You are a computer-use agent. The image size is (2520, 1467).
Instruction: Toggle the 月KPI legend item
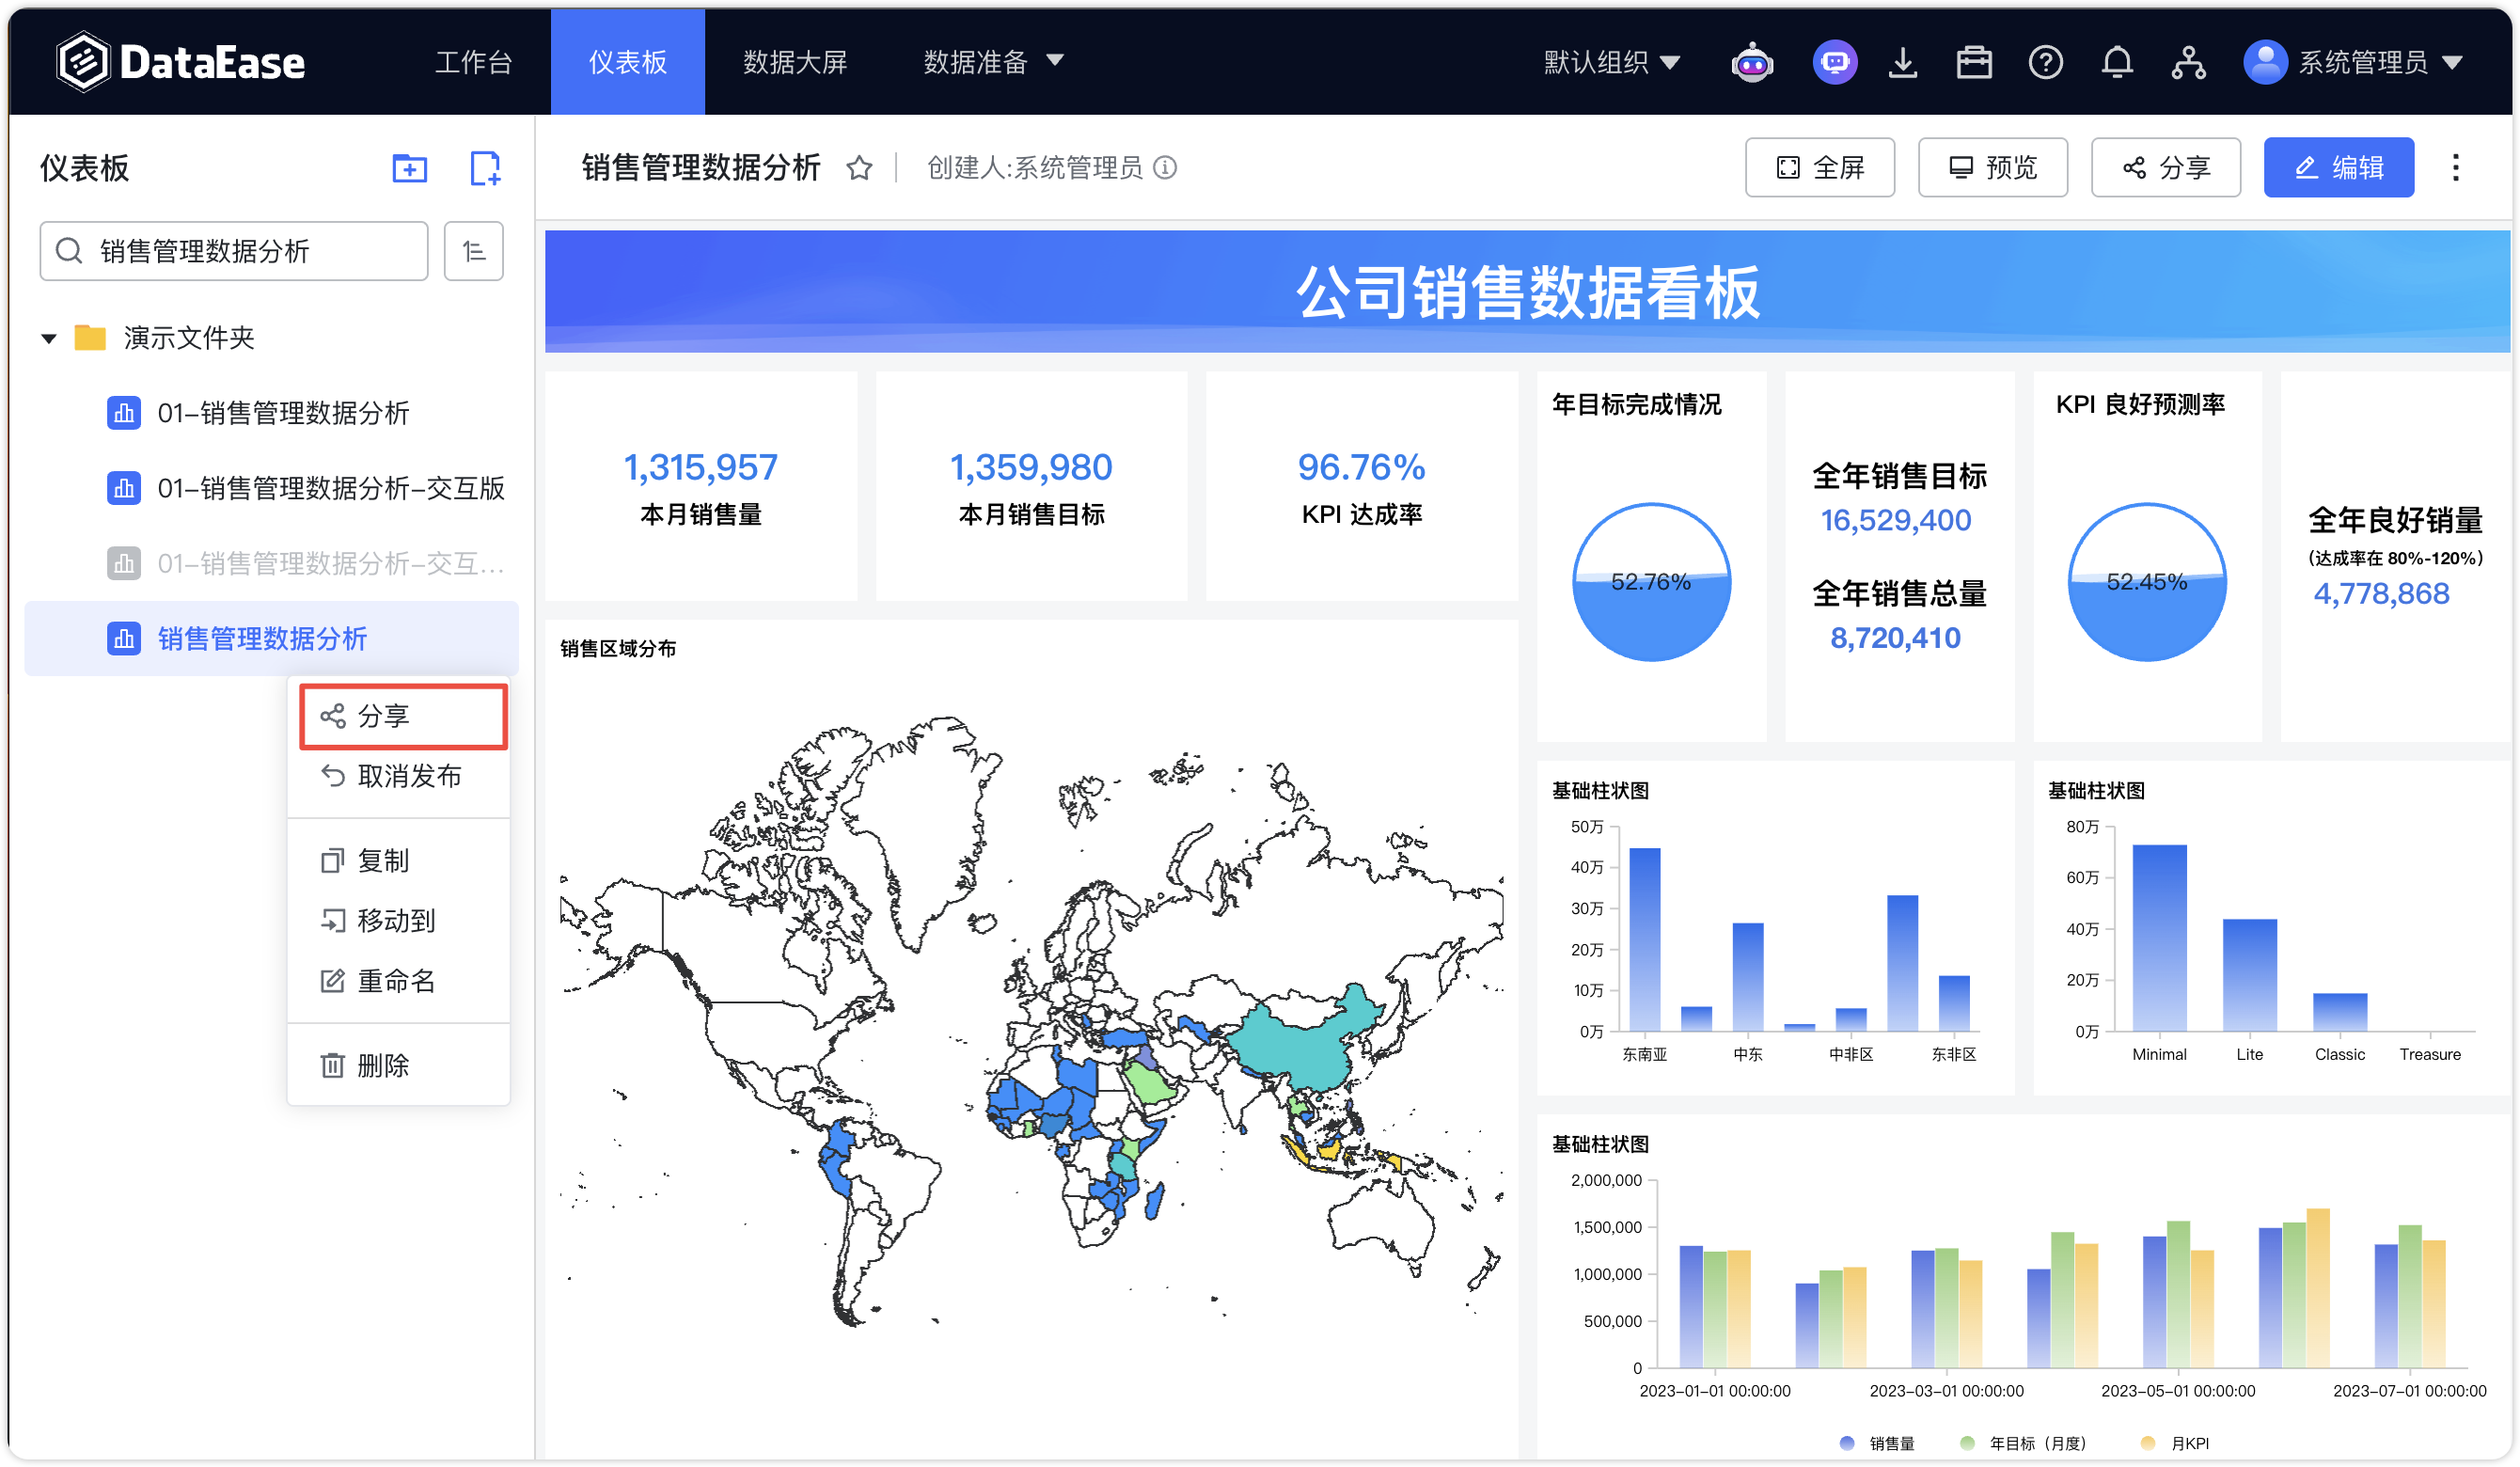click(2175, 1442)
